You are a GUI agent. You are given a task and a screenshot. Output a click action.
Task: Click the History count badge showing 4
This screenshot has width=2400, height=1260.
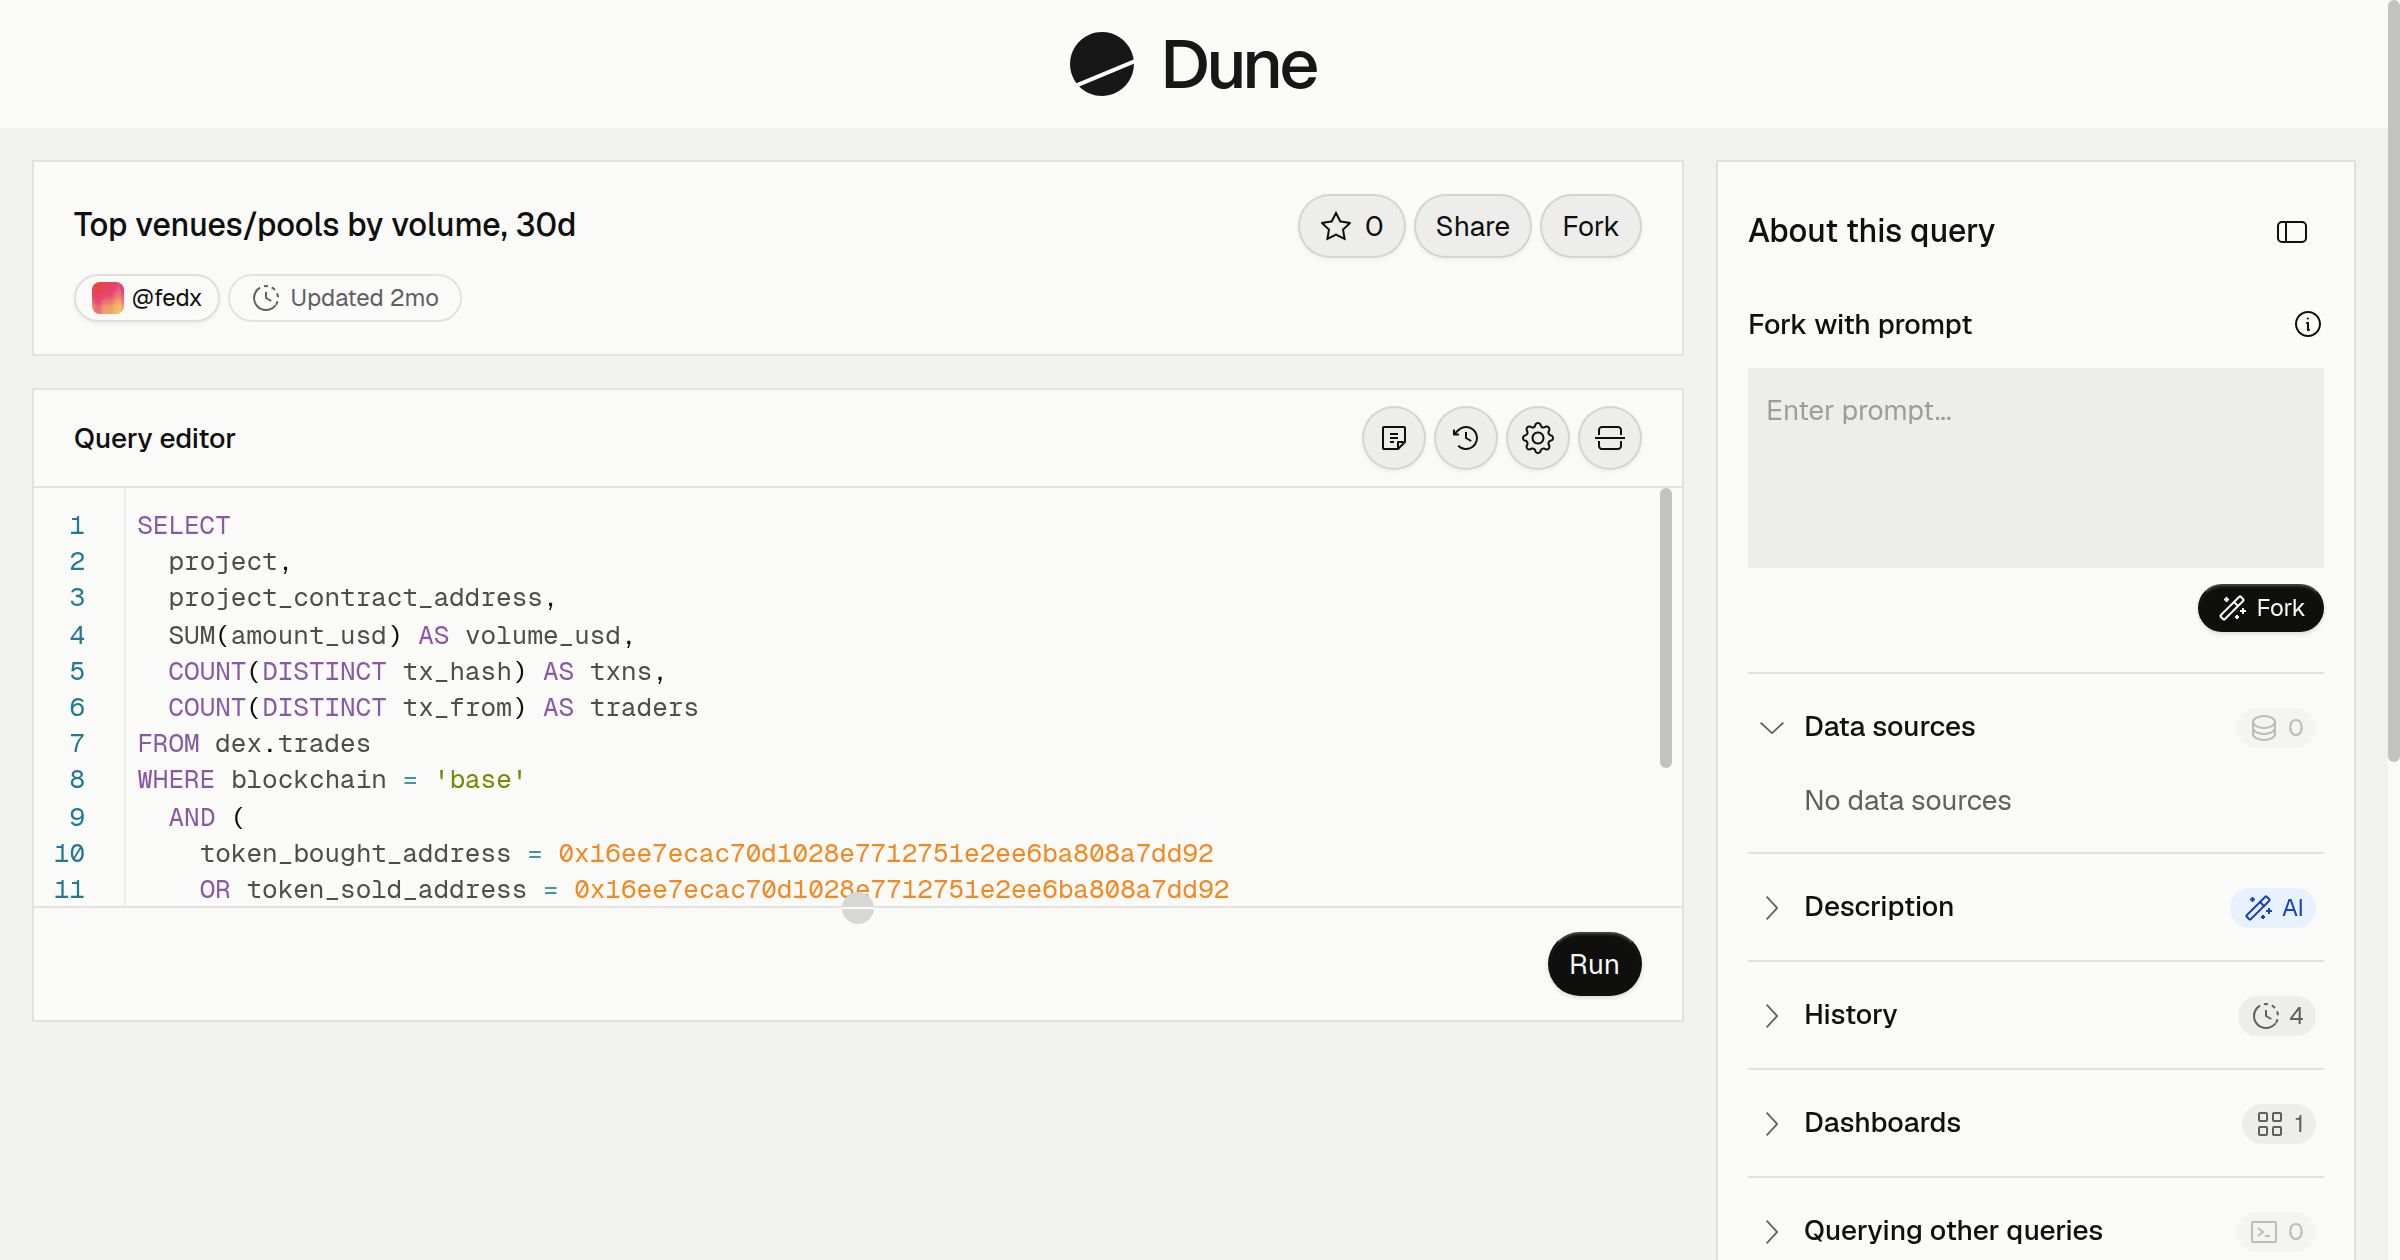[2276, 1016]
